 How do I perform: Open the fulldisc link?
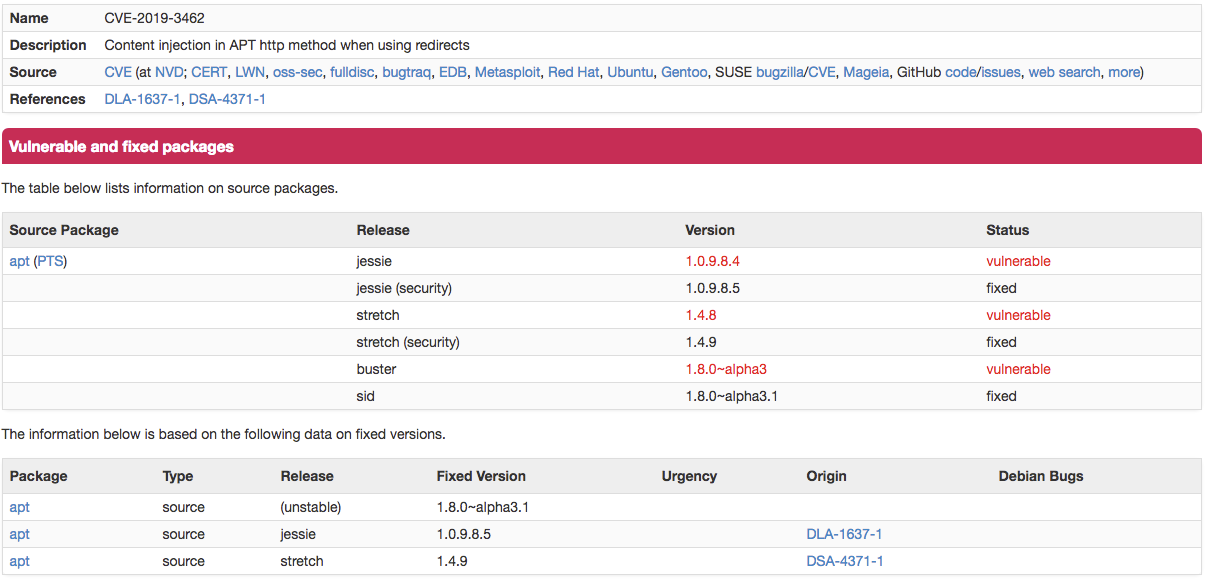point(352,72)
